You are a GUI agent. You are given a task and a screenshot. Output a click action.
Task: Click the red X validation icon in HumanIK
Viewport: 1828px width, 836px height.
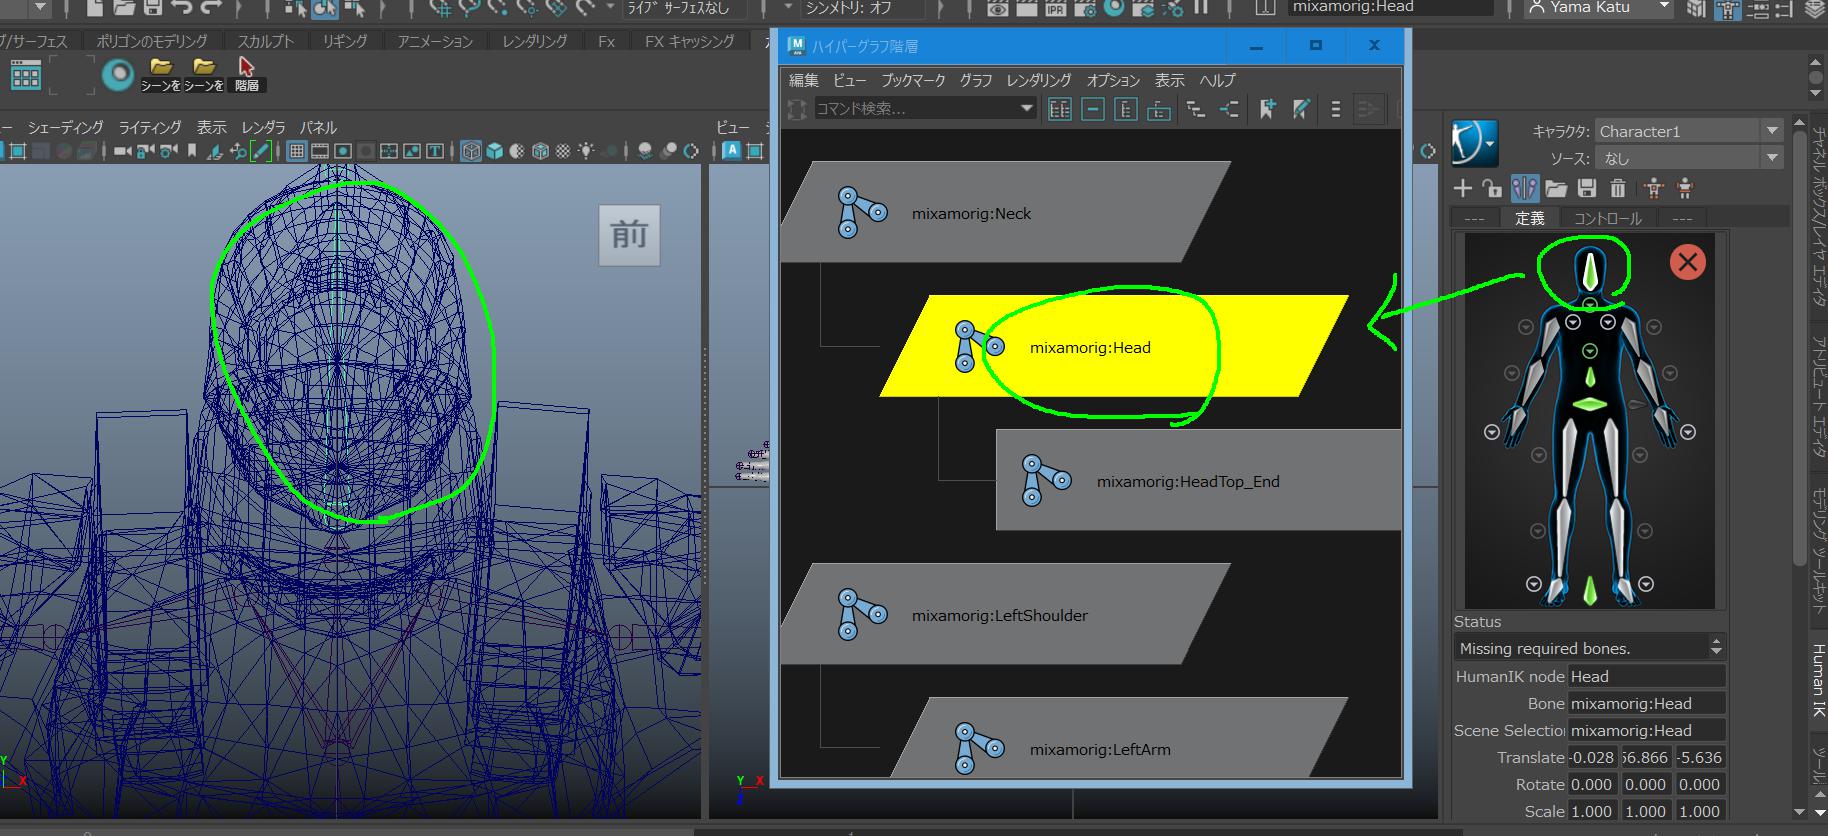tap(1688, 263)
